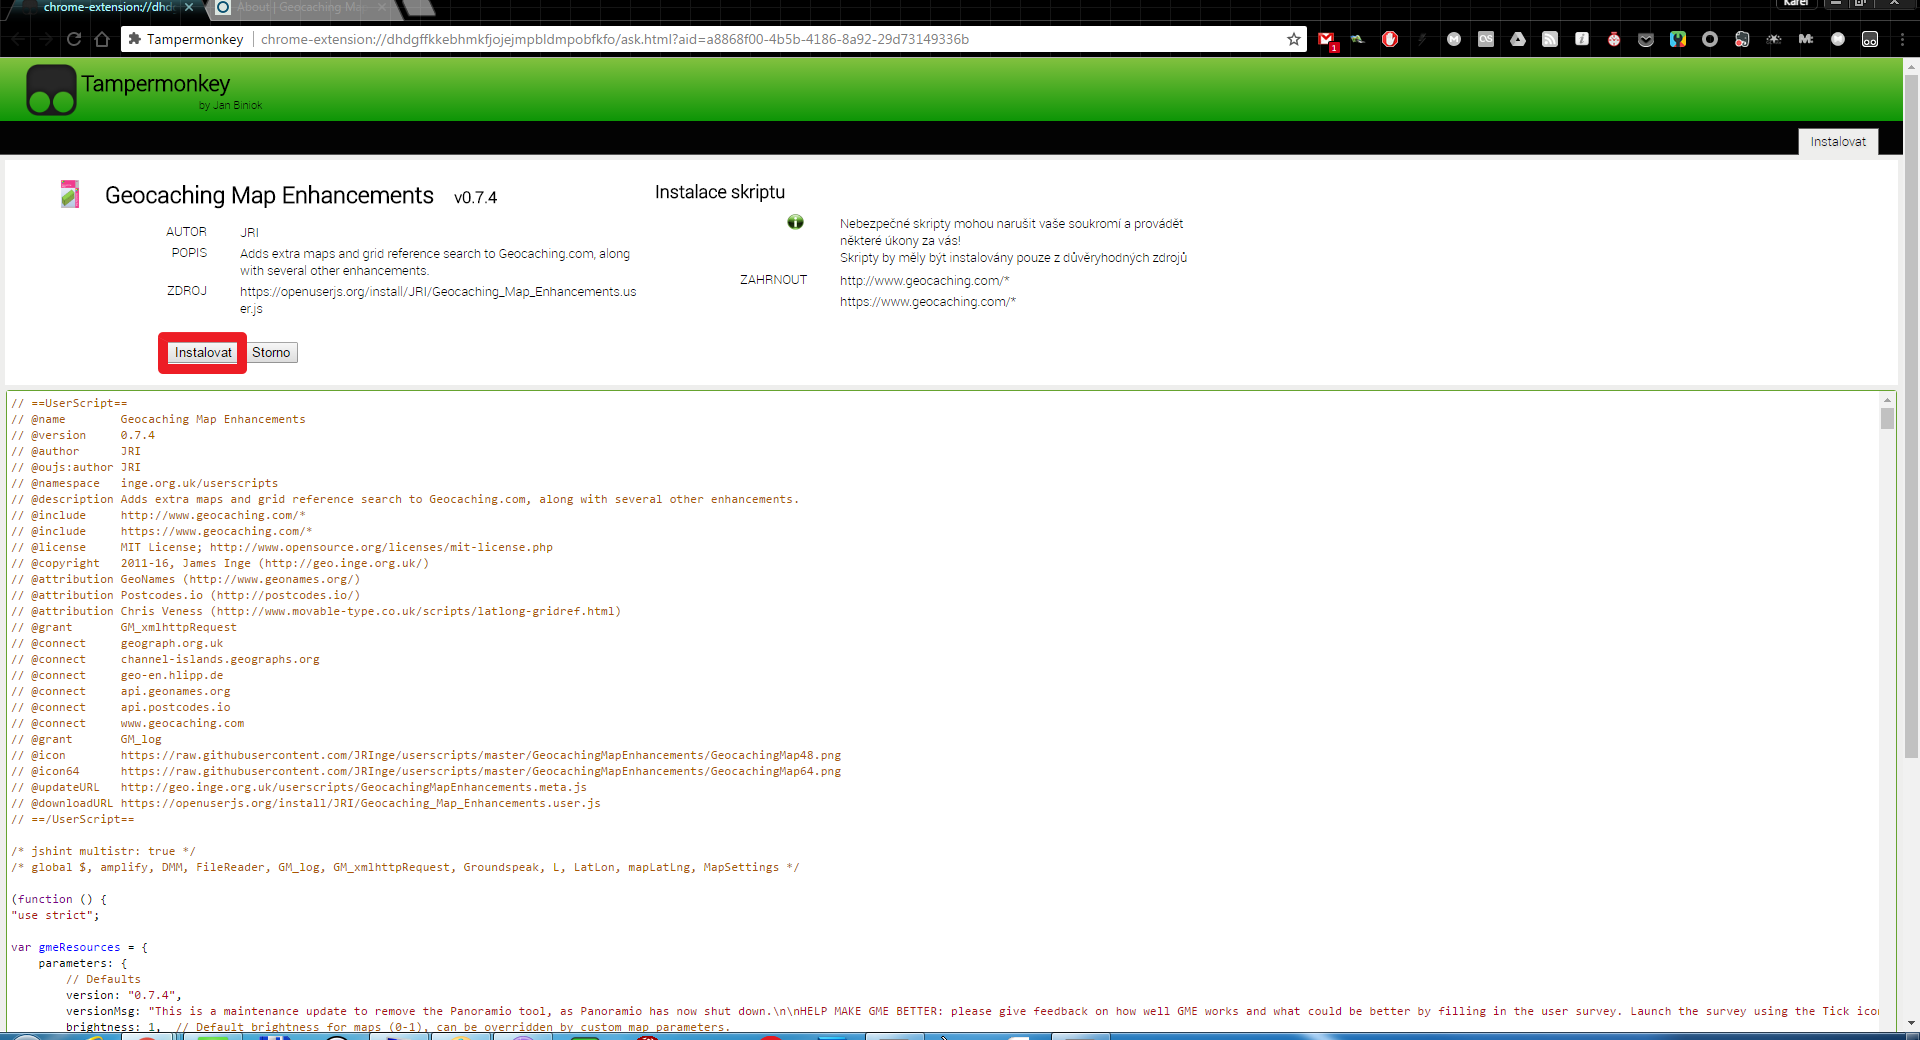Click the page scrollbar up arrow
Viewport: 1920px width, 1040px height.
[1912, 65]
